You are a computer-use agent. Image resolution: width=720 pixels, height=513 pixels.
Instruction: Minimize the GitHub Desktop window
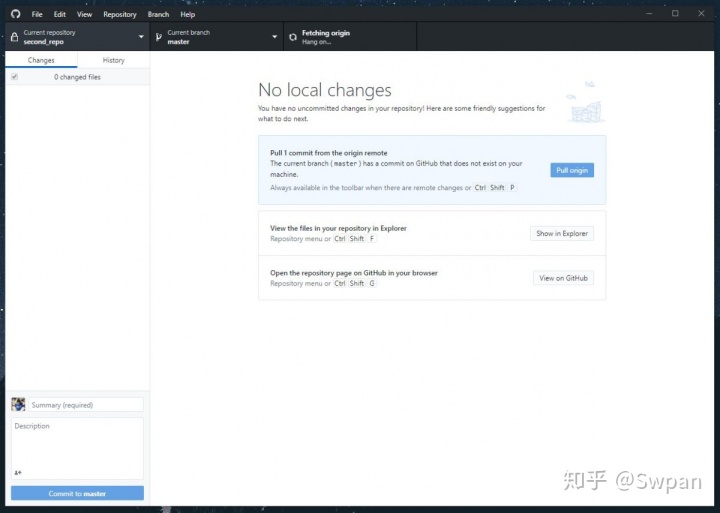click(649, 14)
